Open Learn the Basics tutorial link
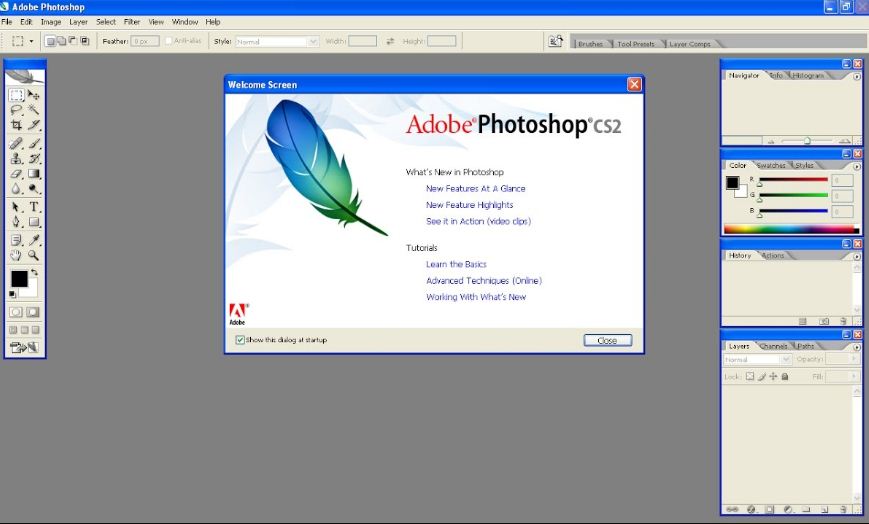The image size is (869, 524). pos(456,264)
